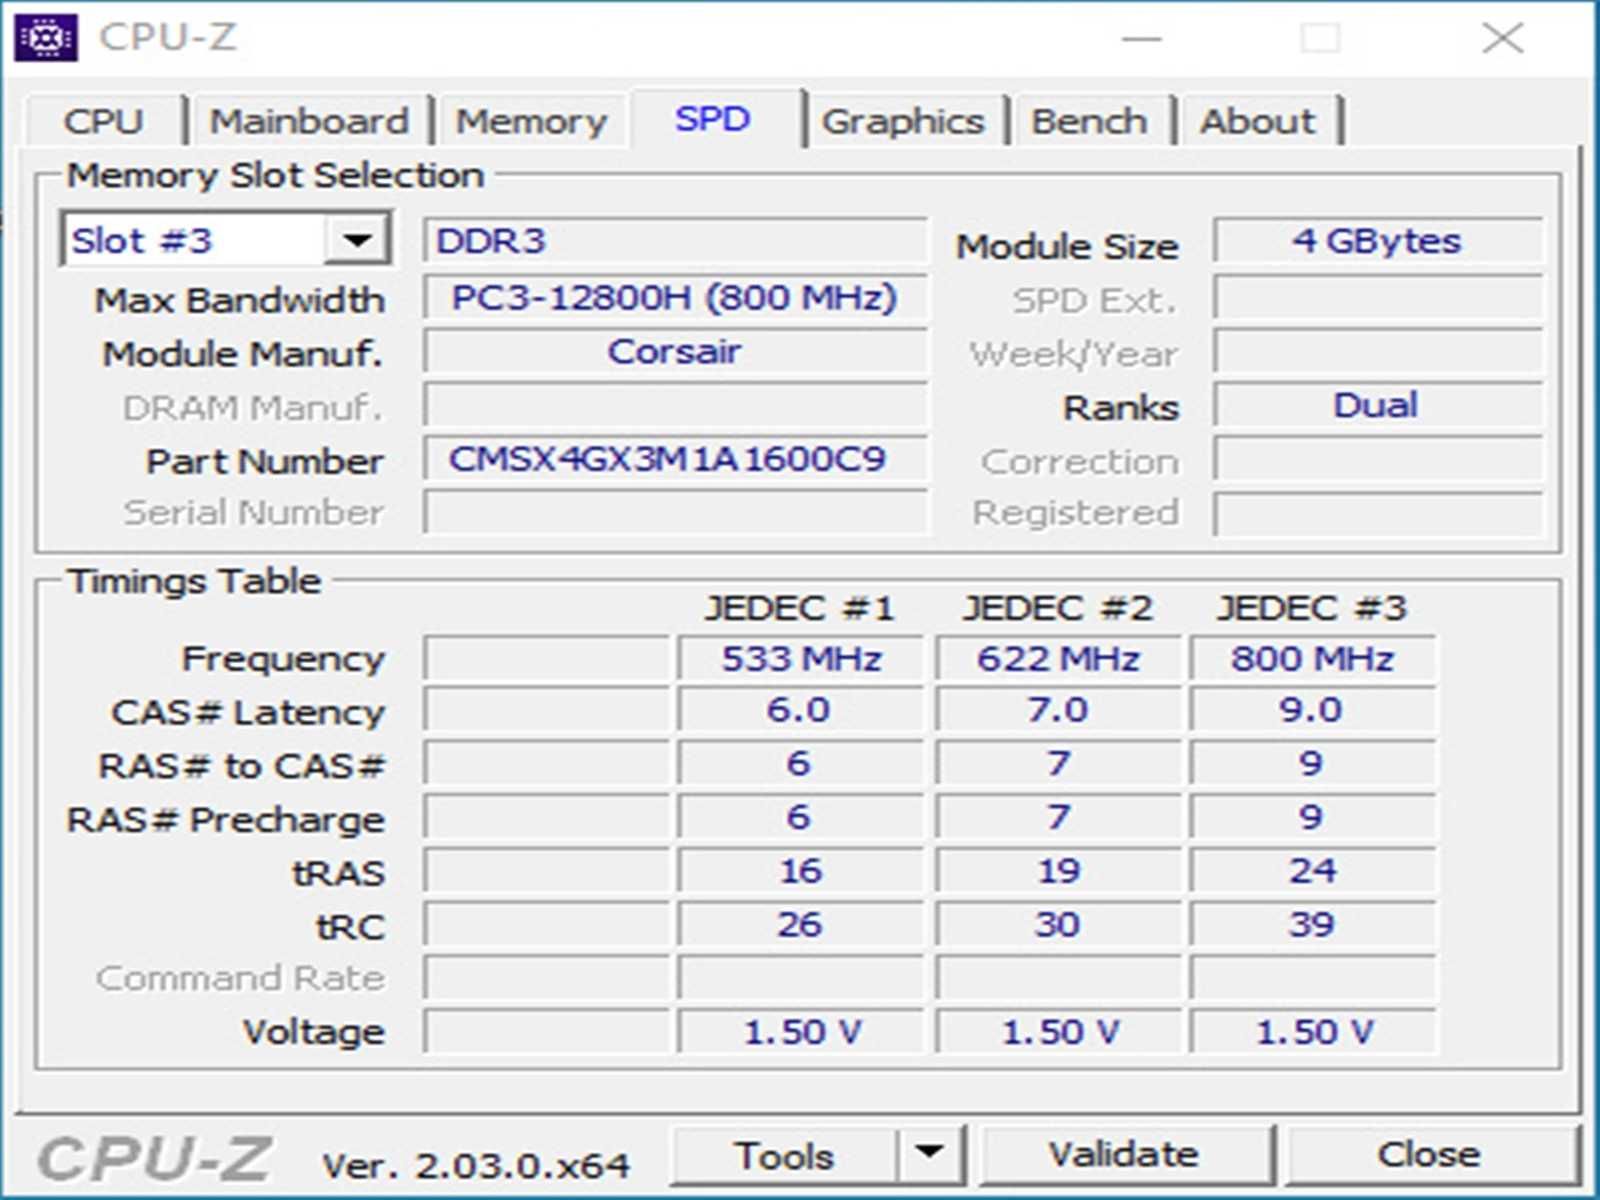
Task: Click the JEDEC #2 column header
Action: click(1057, 608)
